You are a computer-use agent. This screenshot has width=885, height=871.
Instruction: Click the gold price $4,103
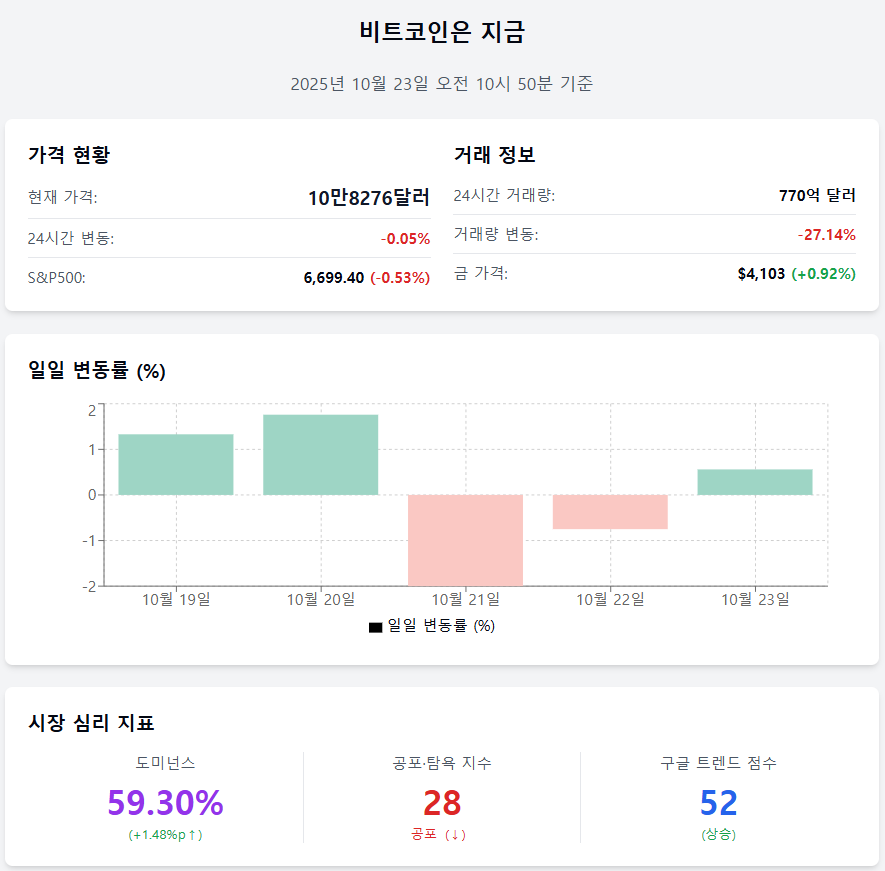(761, 274)
